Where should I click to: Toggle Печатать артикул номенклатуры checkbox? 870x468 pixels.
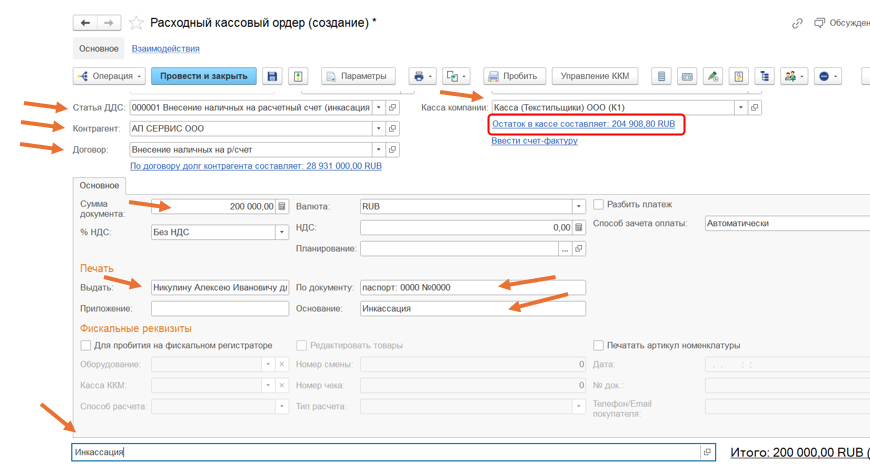599,346
